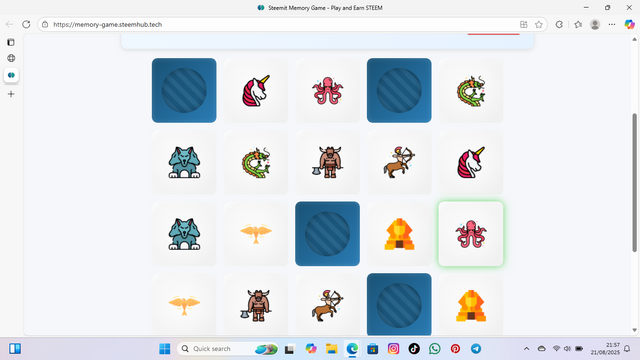
Task: Open File Explorer from the taskbar
Action: pyautogui.click(x=331, y=349)
